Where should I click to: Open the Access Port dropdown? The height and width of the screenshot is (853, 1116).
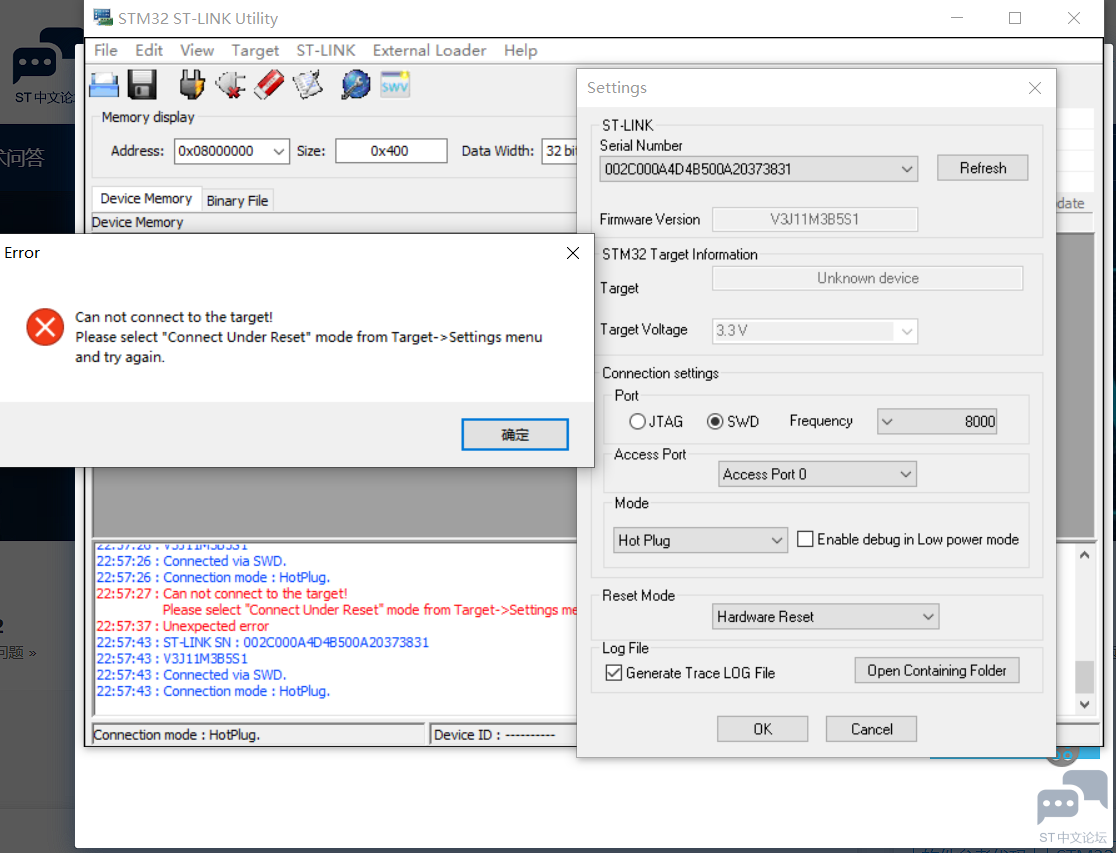click(x=905, y=474)
